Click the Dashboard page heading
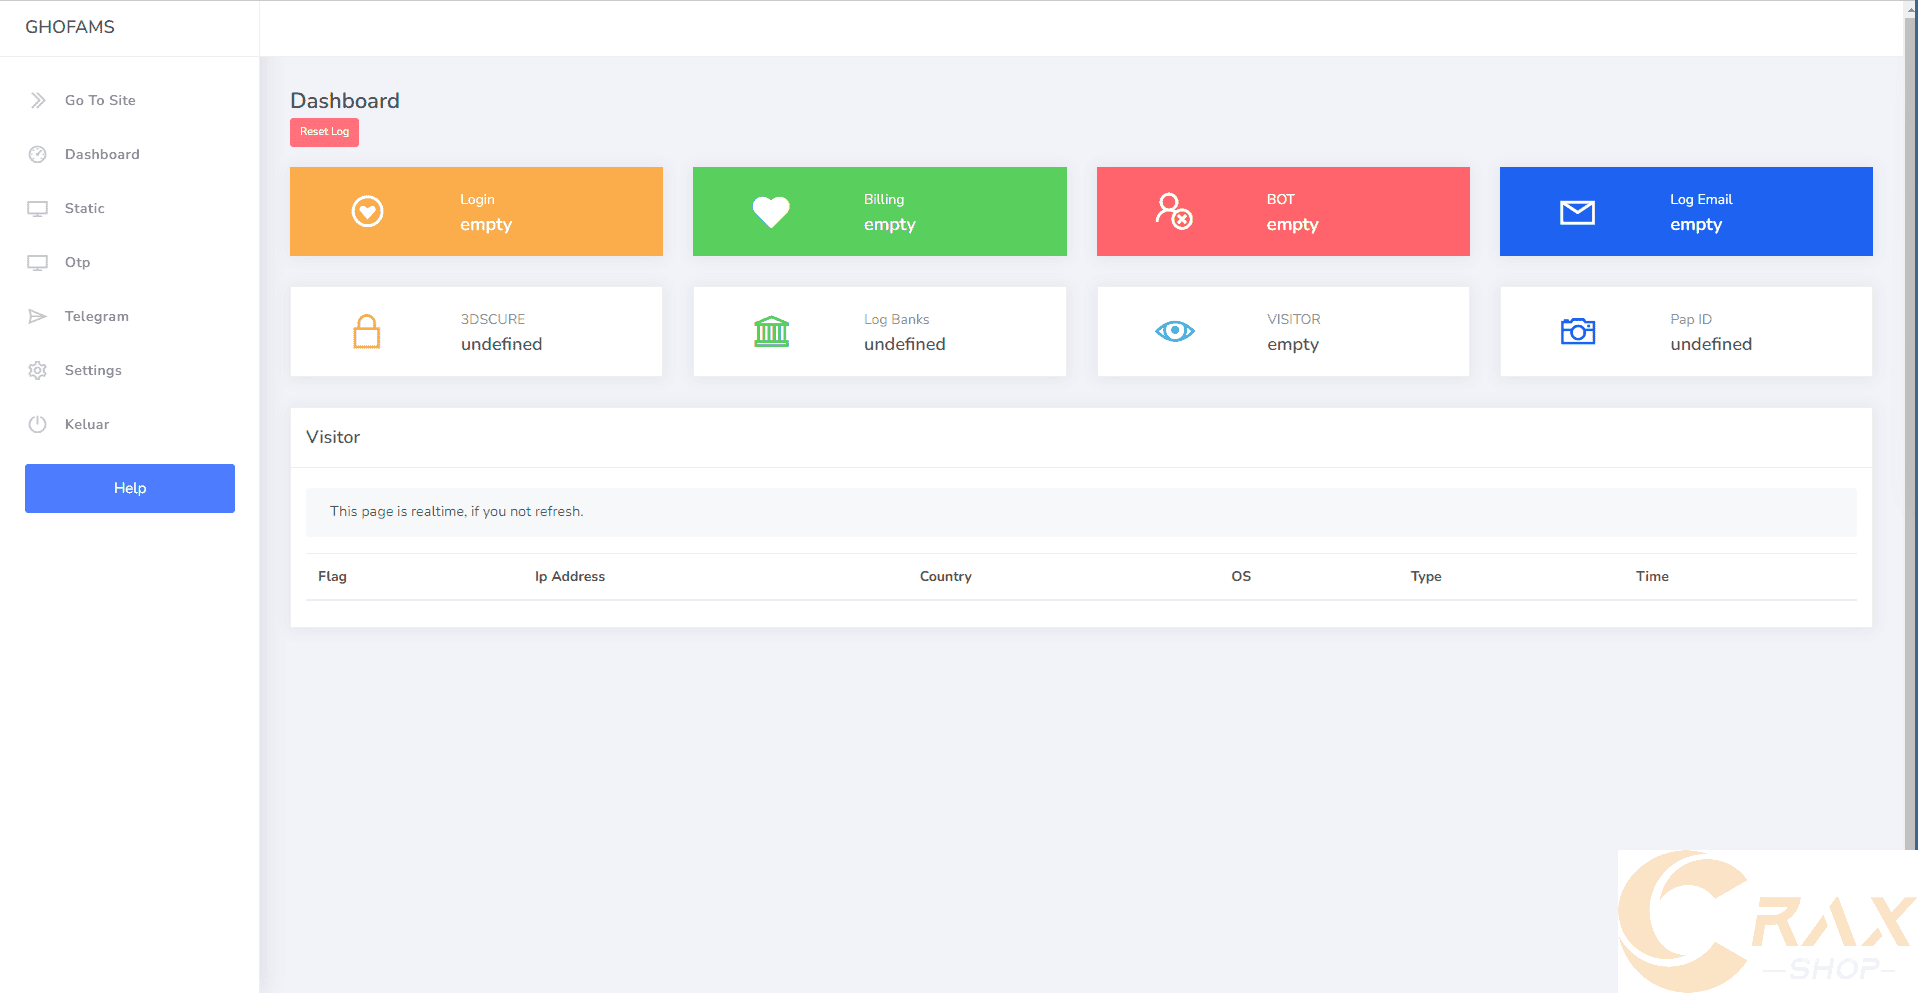Viewport: 1918px width, 993px height. (345, 101)
